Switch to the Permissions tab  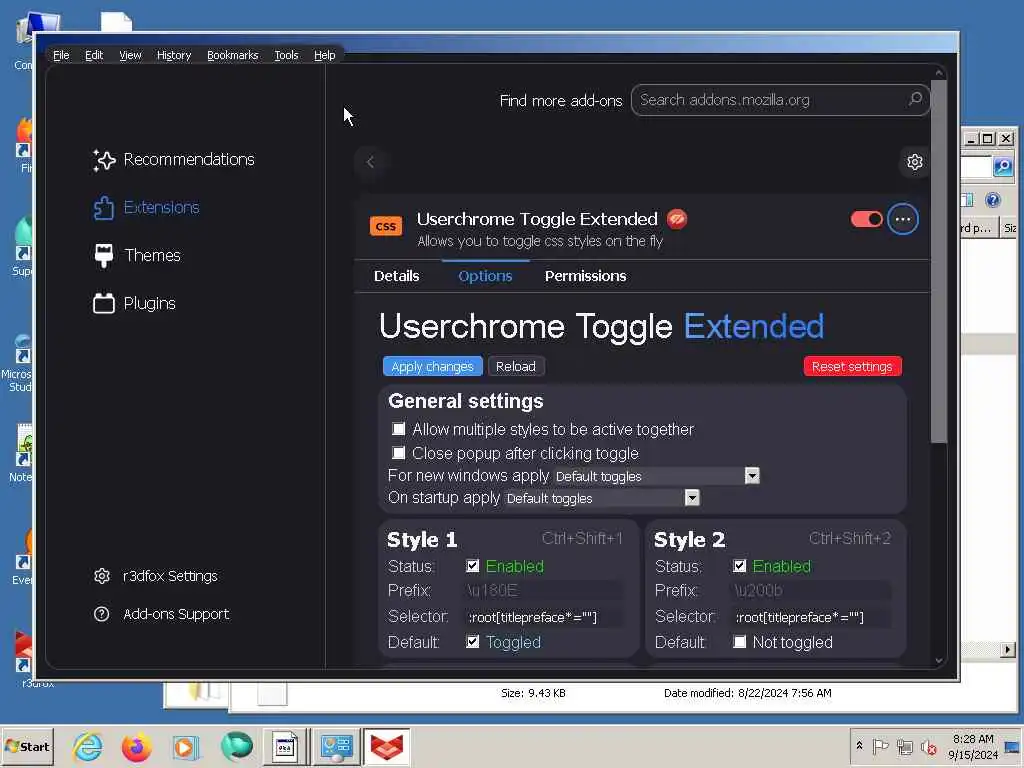coord(585,276)
